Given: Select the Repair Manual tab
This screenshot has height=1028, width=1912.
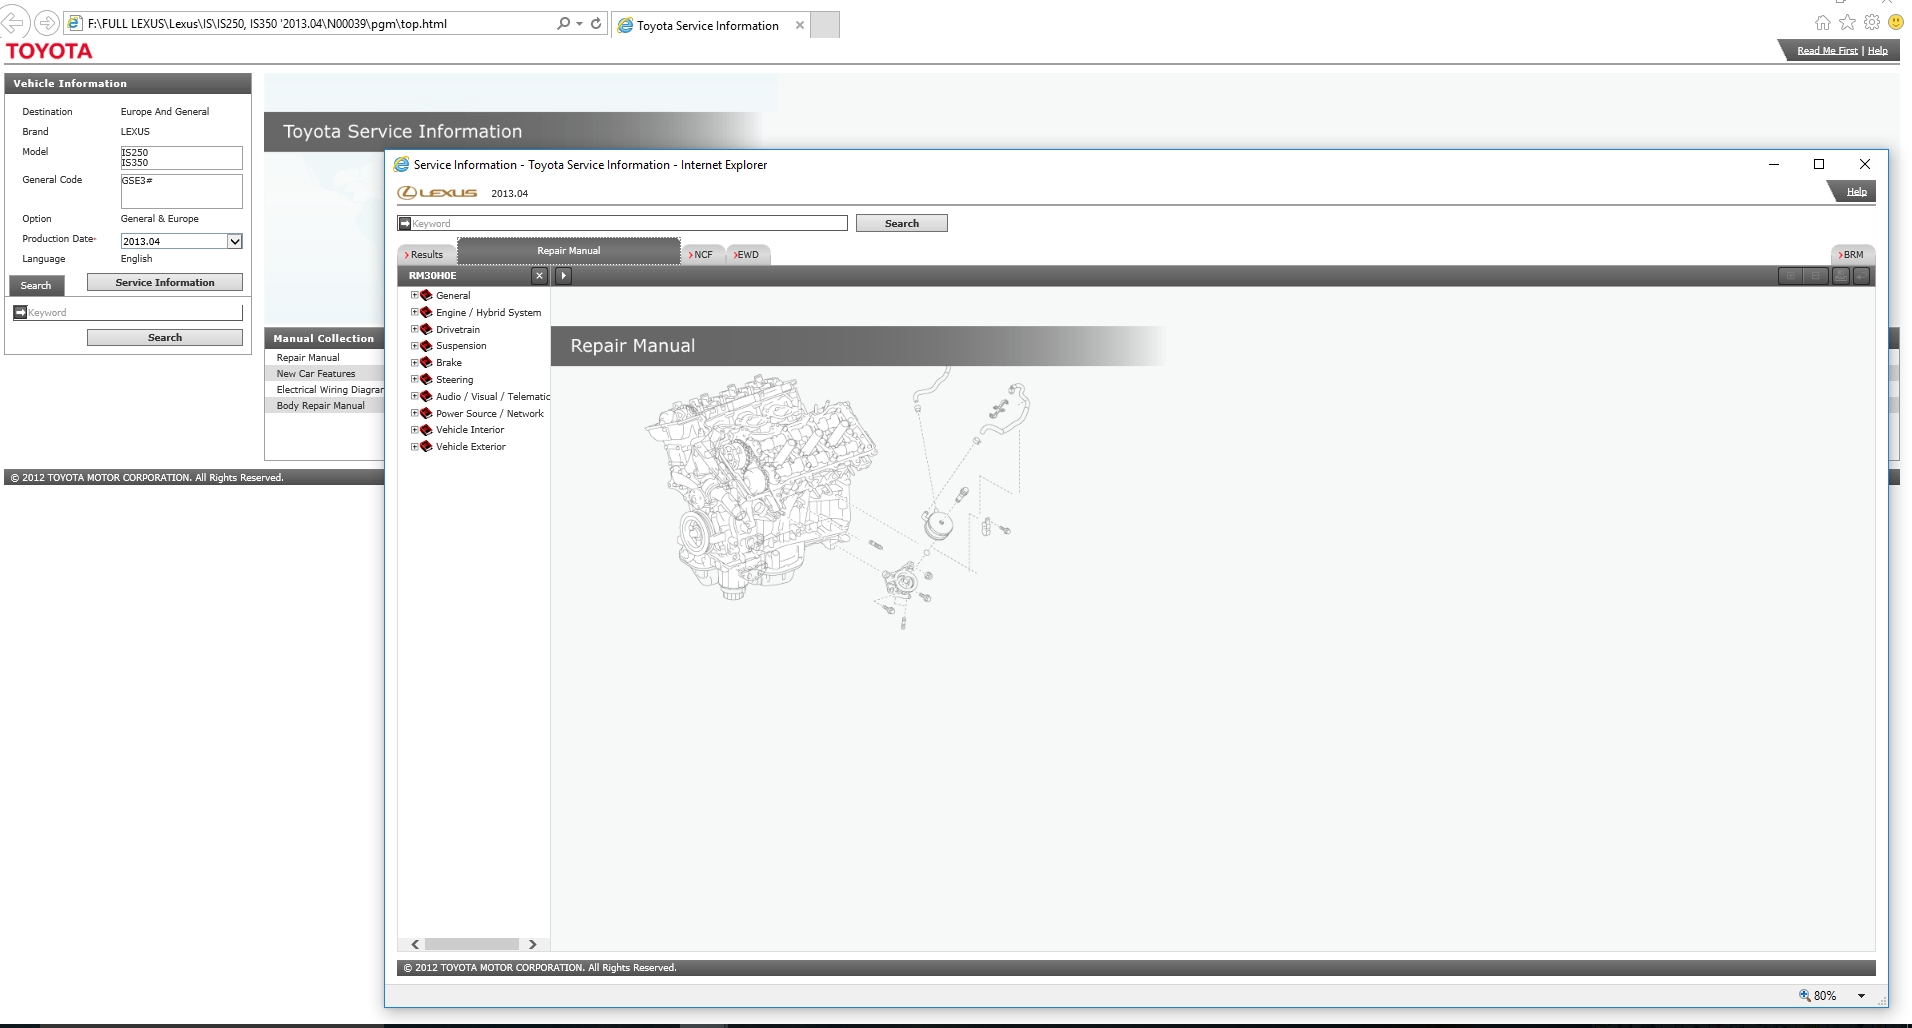Looking at the screenshot, I should [x=569, y=251].
